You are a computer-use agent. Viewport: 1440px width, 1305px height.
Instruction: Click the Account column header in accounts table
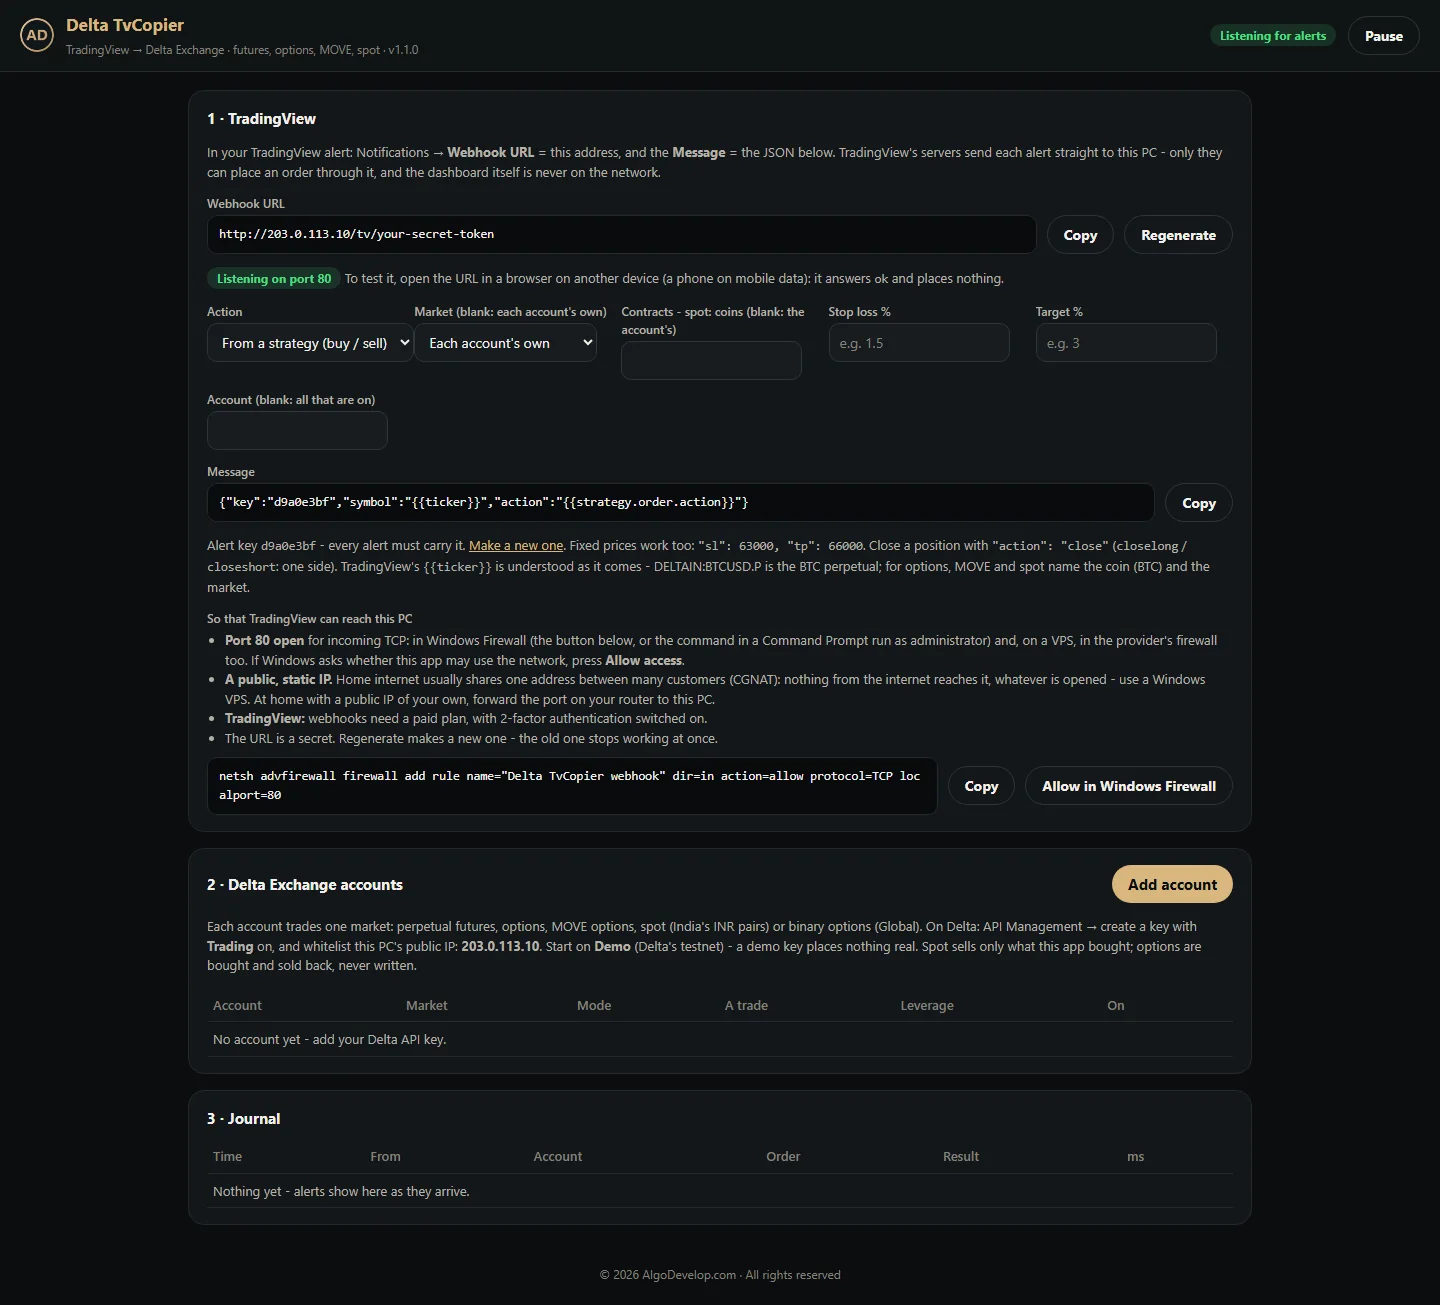coord(237,1005)
